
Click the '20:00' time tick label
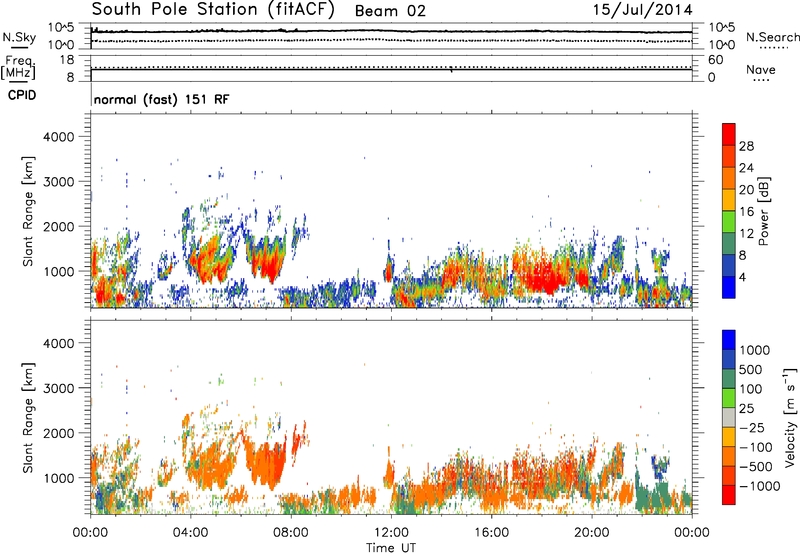coord(591,533)
